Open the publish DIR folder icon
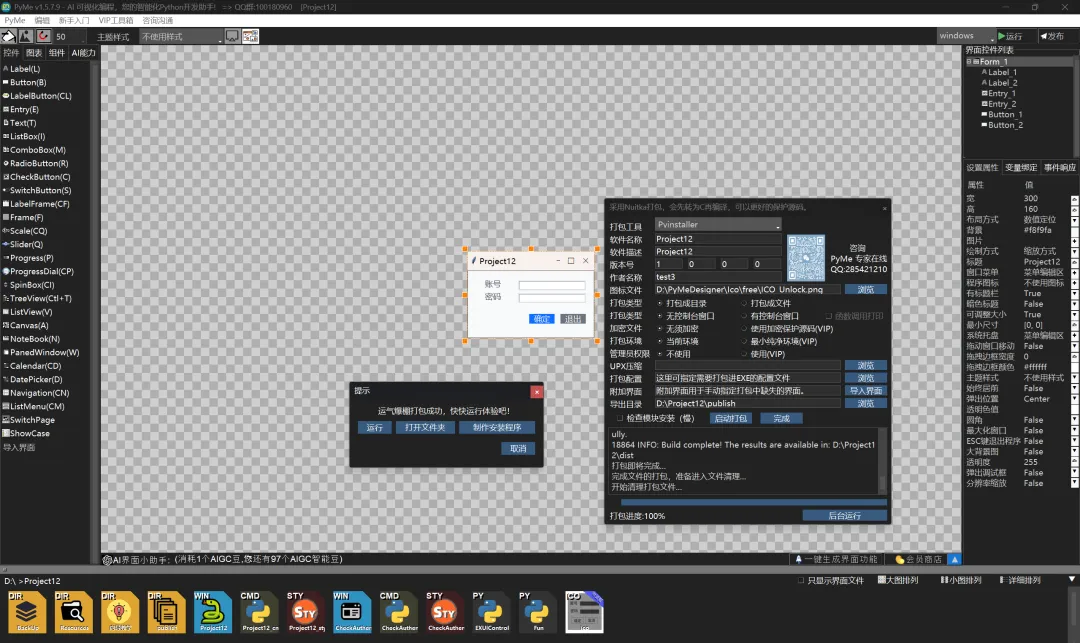 pyautogui.click(x=166, y=612)
